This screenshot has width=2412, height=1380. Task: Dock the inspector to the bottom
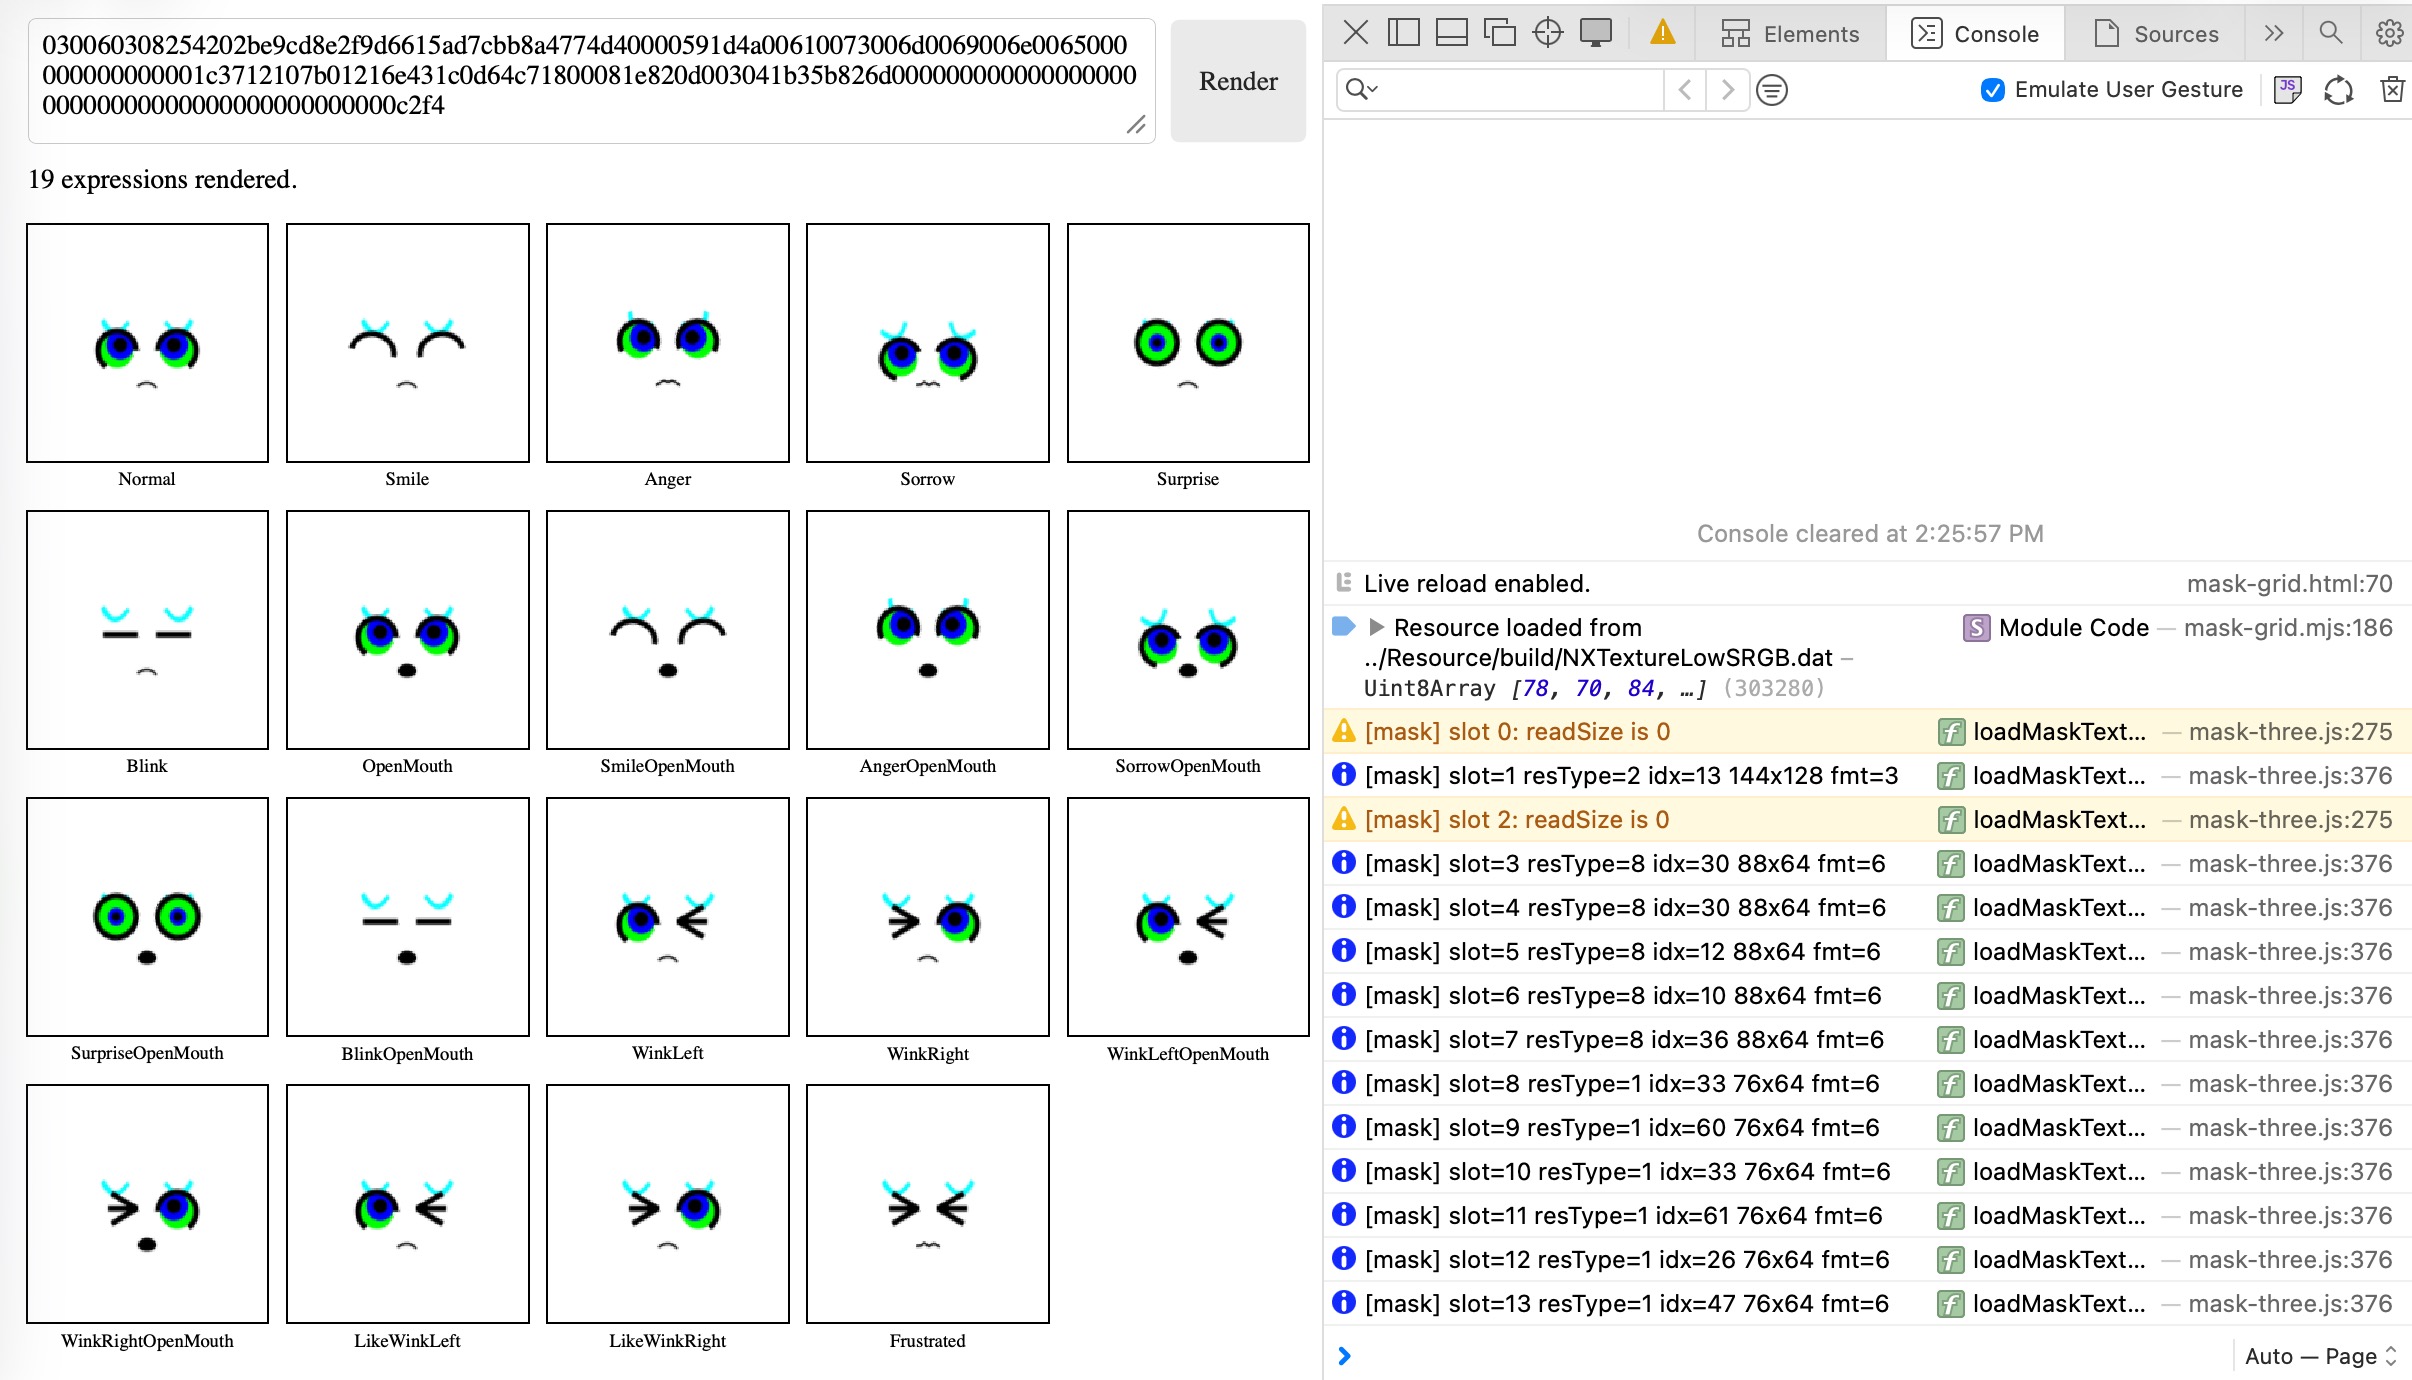[1451, 33]
